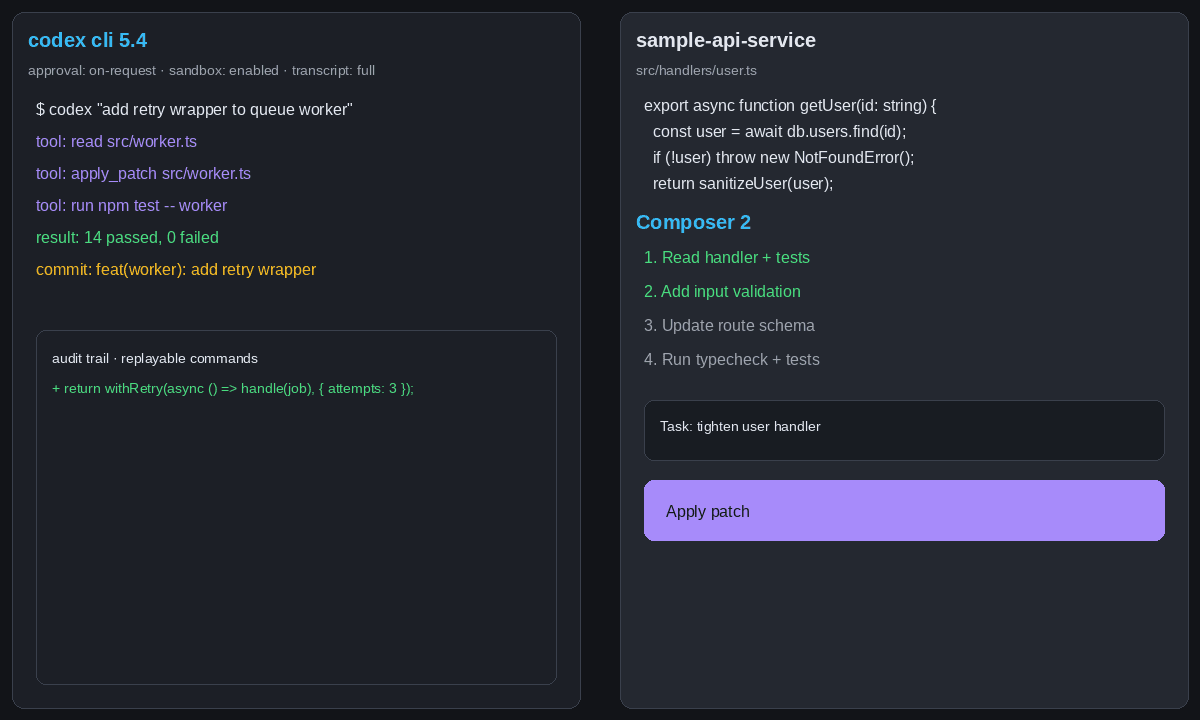Select the 'codex cli 5.4' heading

tap(88, 40)
